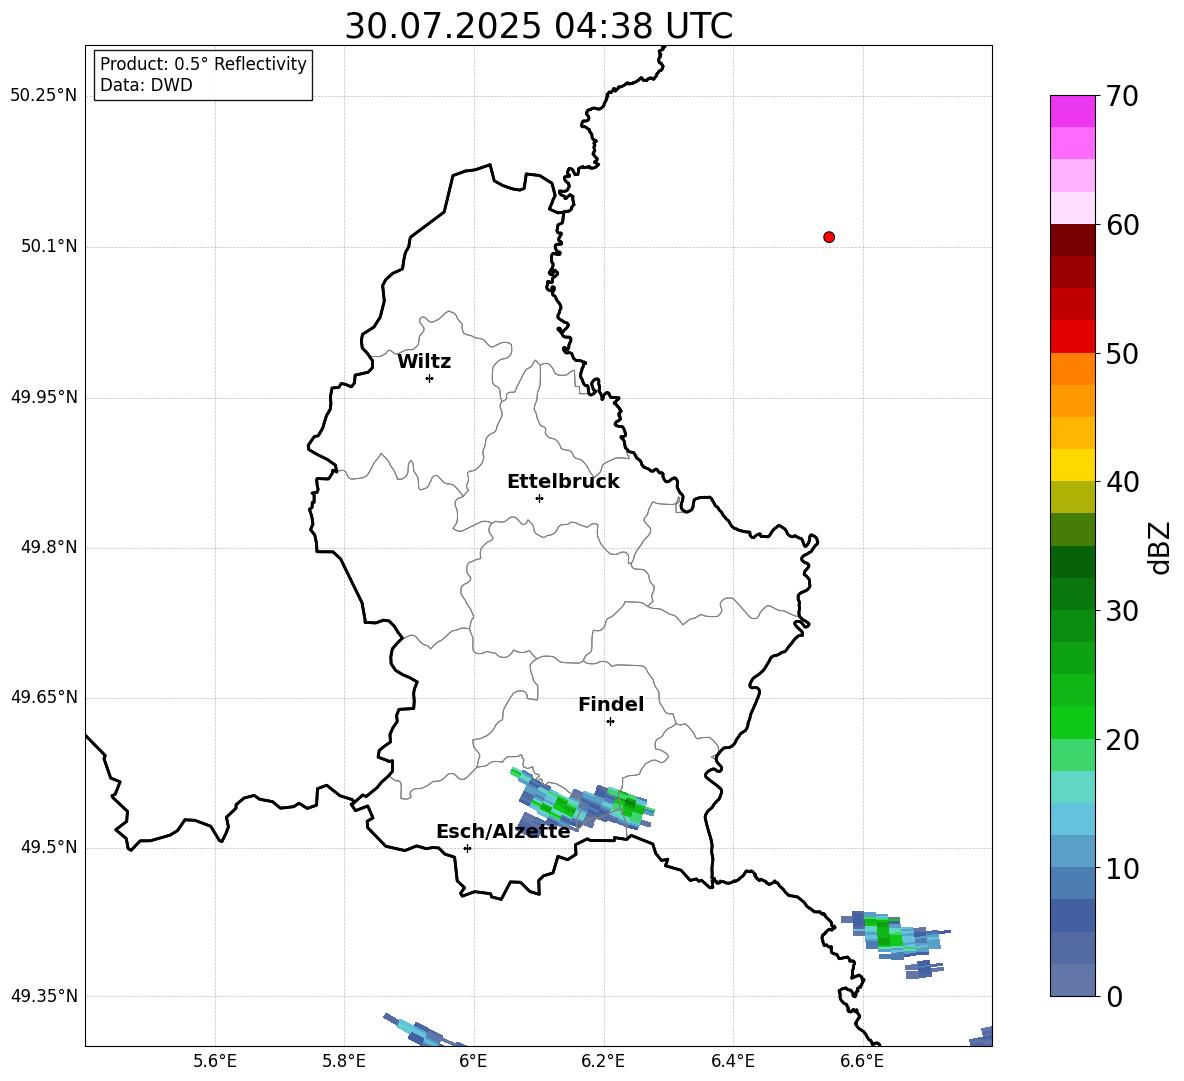Click the 6°E longitude label
This screenshot has height=1081, width=1184.
coord(473,1061)
